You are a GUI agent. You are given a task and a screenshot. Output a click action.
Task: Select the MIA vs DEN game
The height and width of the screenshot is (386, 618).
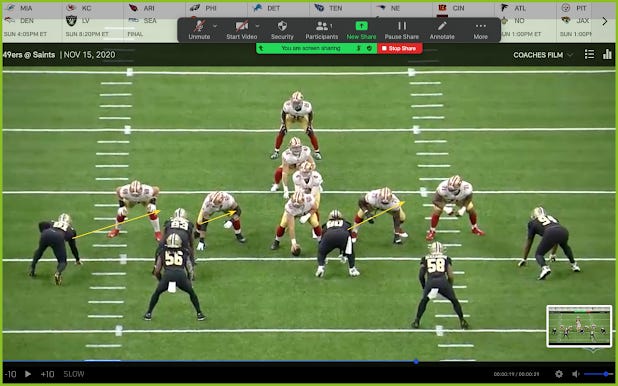coord(32,21)
